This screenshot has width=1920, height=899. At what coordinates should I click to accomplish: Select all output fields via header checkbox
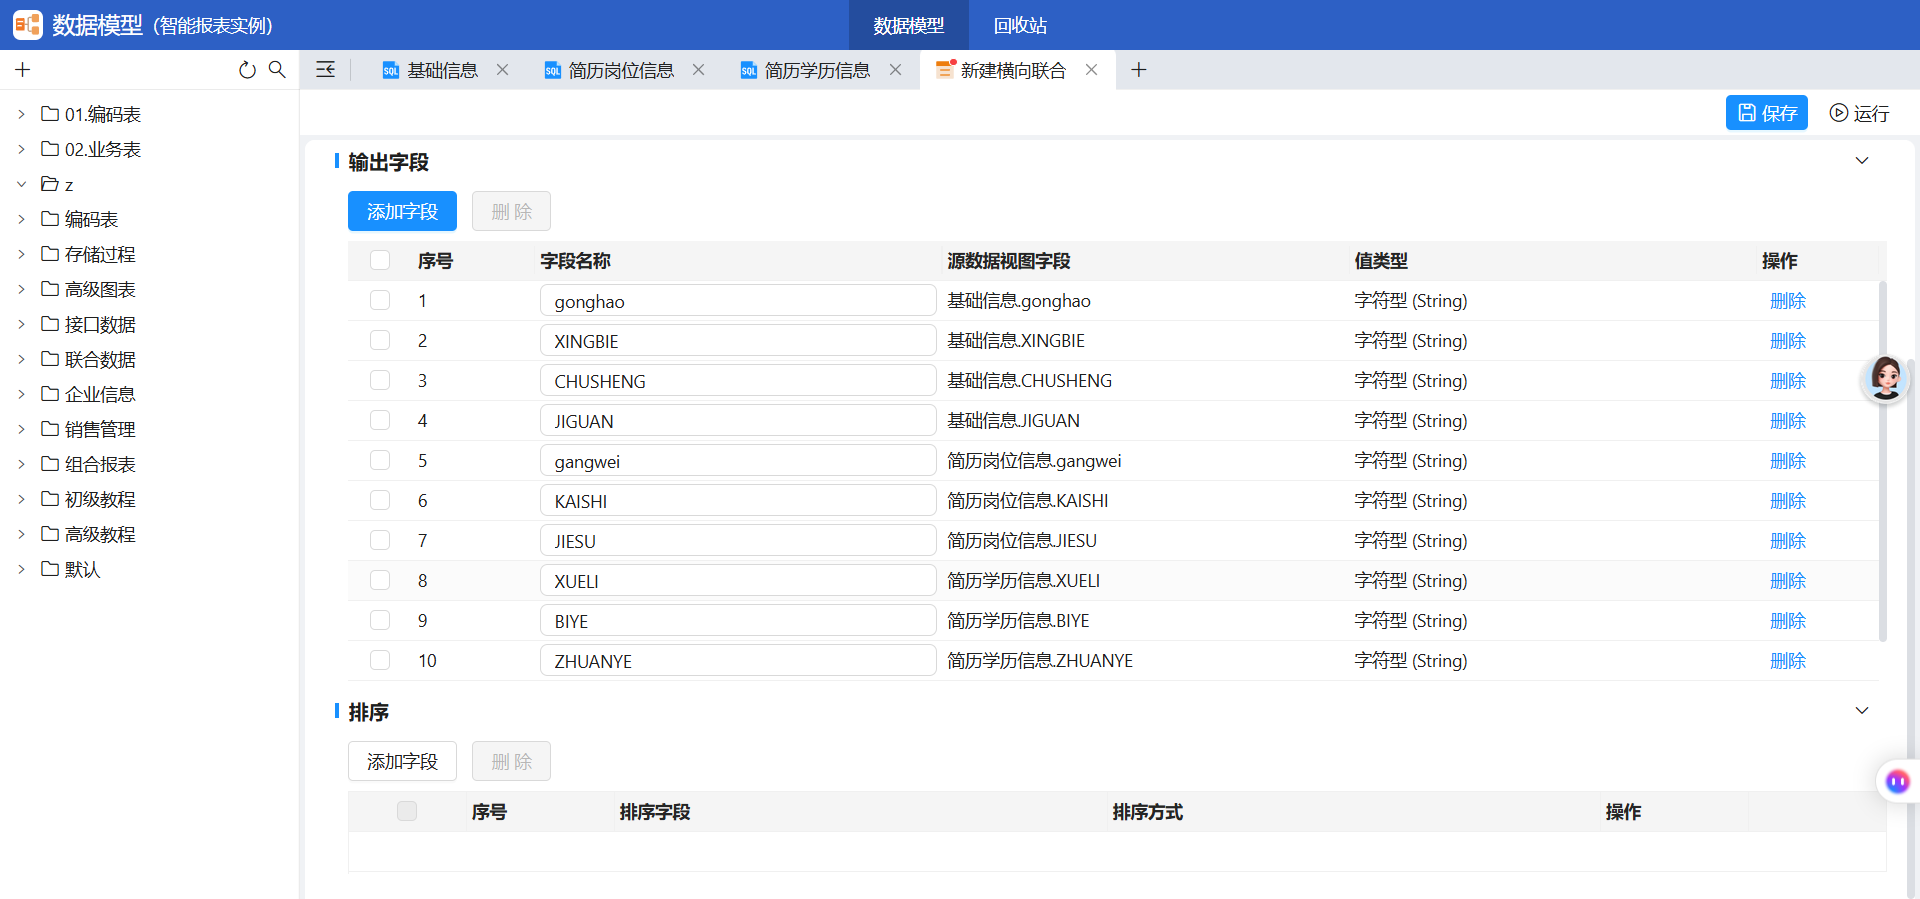point(380,260)
